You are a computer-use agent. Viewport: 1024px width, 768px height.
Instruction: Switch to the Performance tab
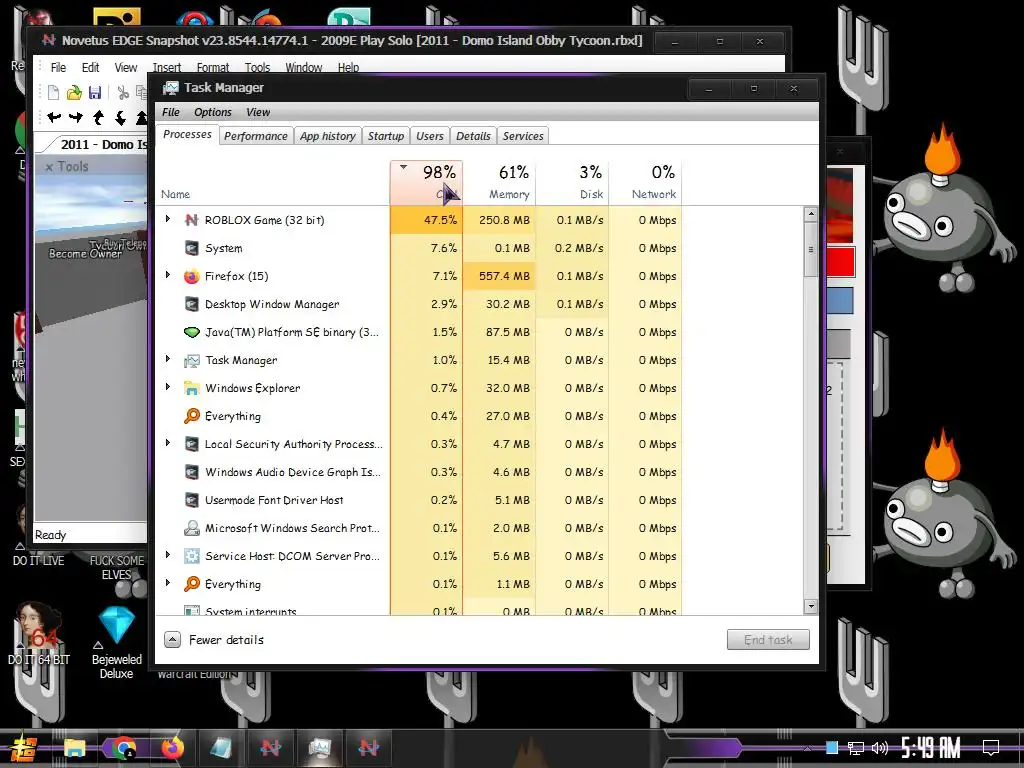coord(256,136)
